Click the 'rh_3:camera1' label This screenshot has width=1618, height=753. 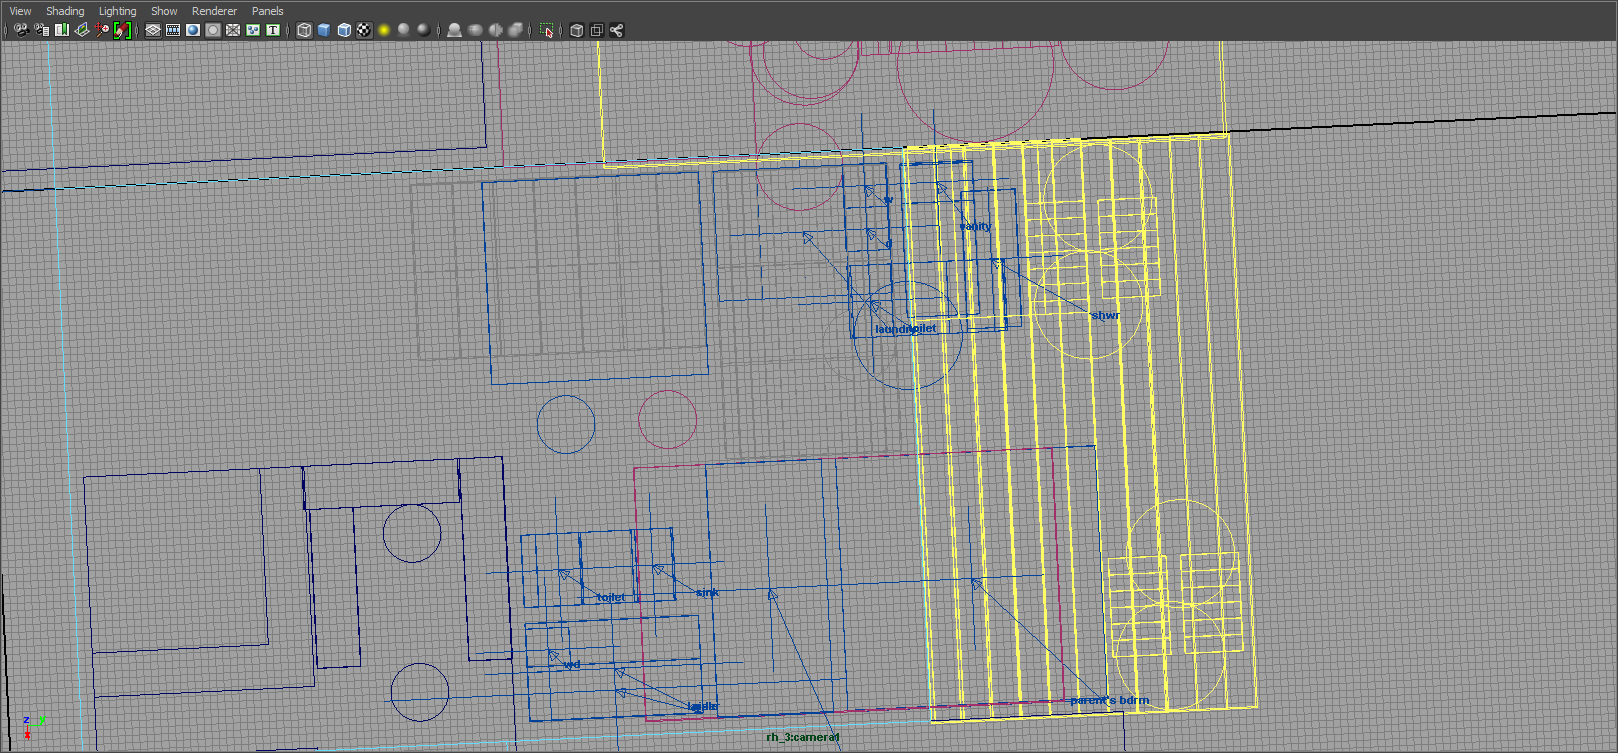803,737
